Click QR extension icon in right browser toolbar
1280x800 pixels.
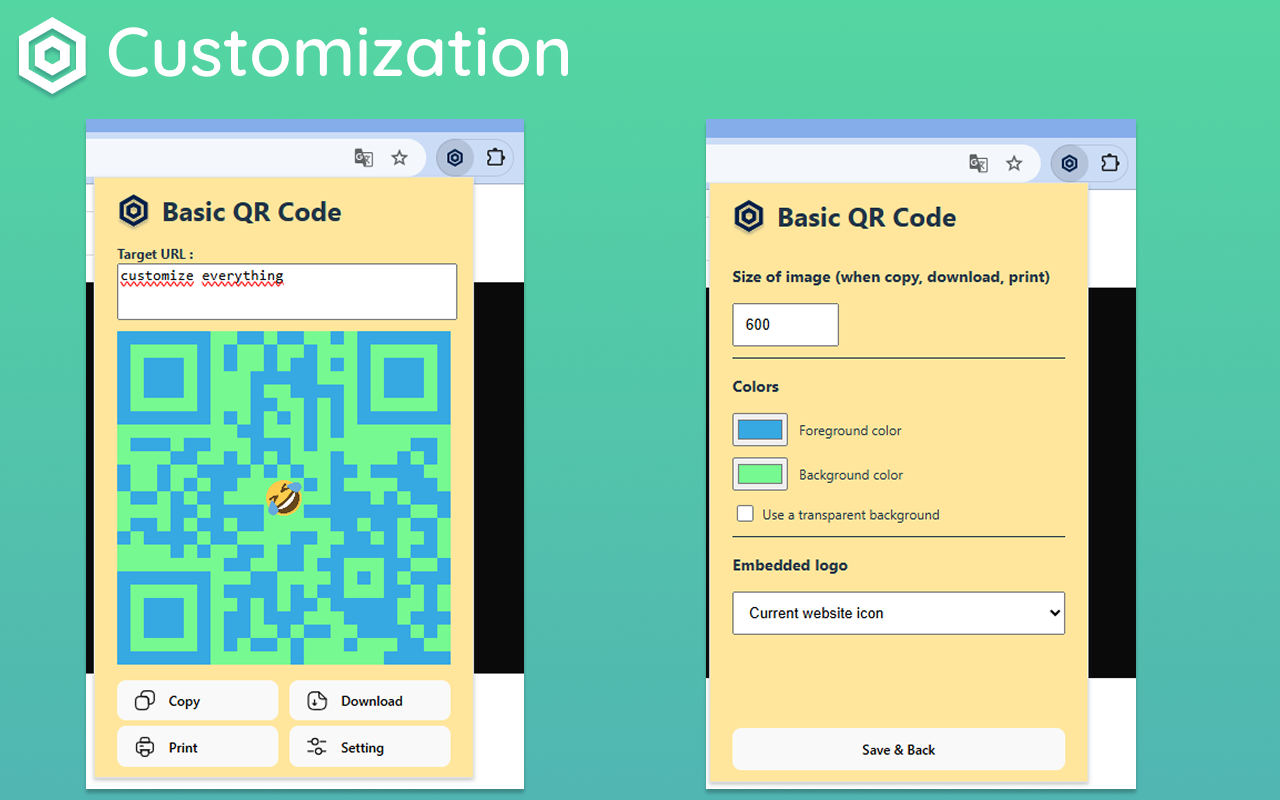[x=1069, y=163]
